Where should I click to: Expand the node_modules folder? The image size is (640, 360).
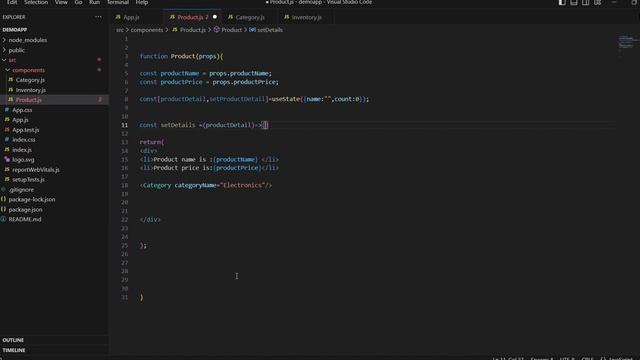pos(4,40)
